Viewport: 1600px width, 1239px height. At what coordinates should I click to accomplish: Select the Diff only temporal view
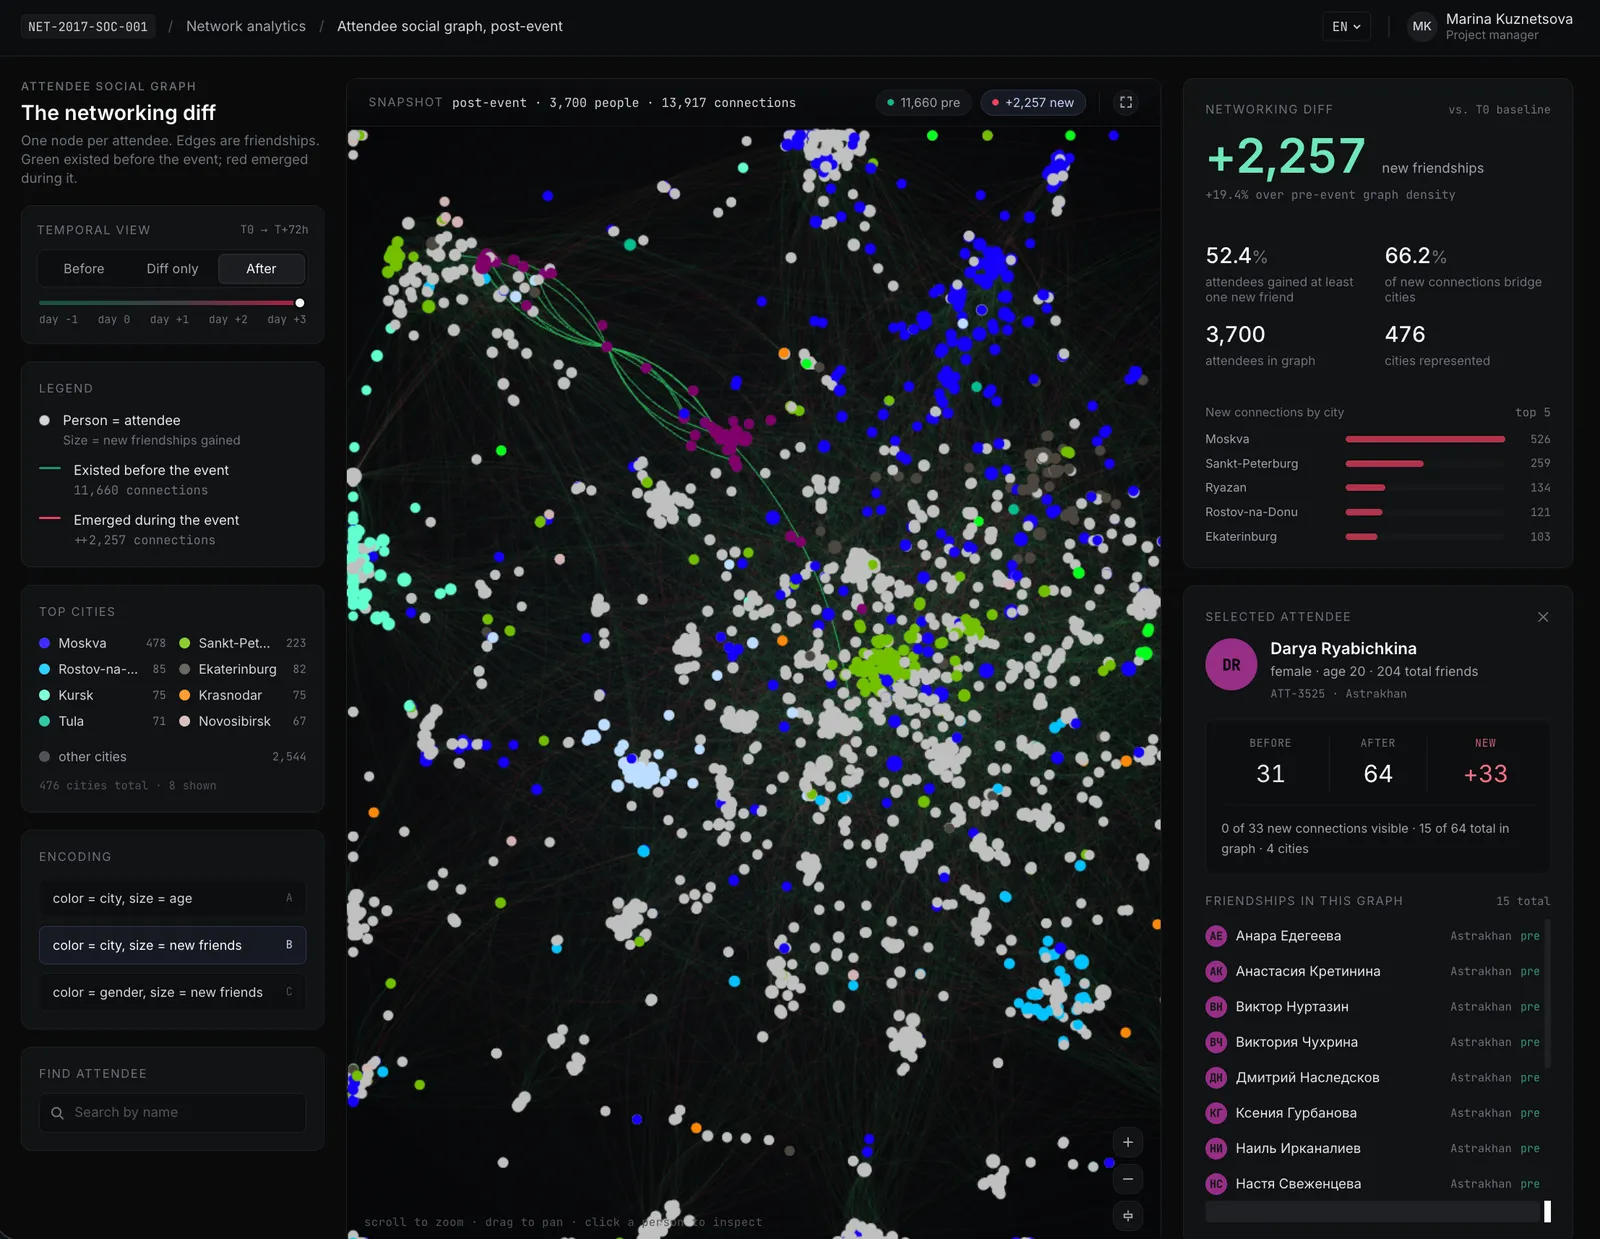172,269
